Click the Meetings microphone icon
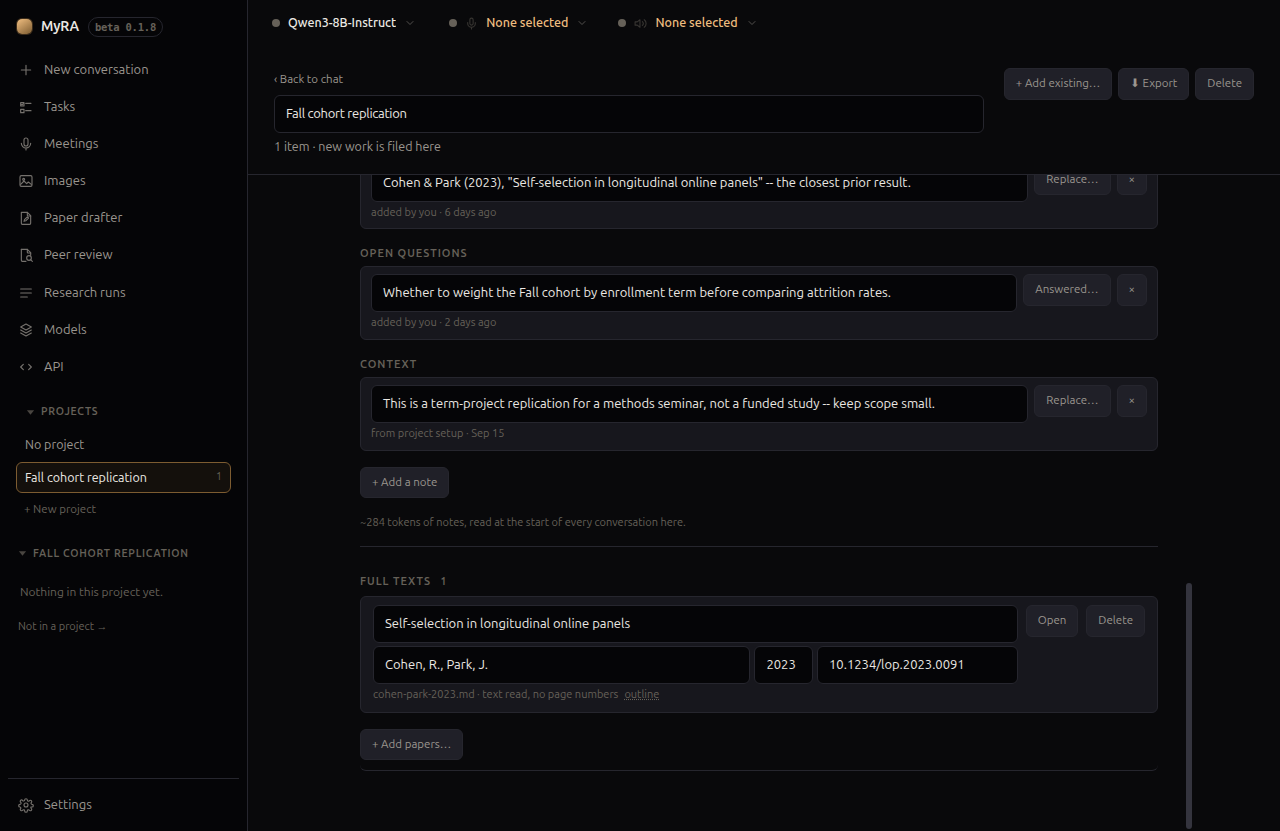Image resolution: width=1280 pixels, height=831 pixels. click(x=26, y=144)
